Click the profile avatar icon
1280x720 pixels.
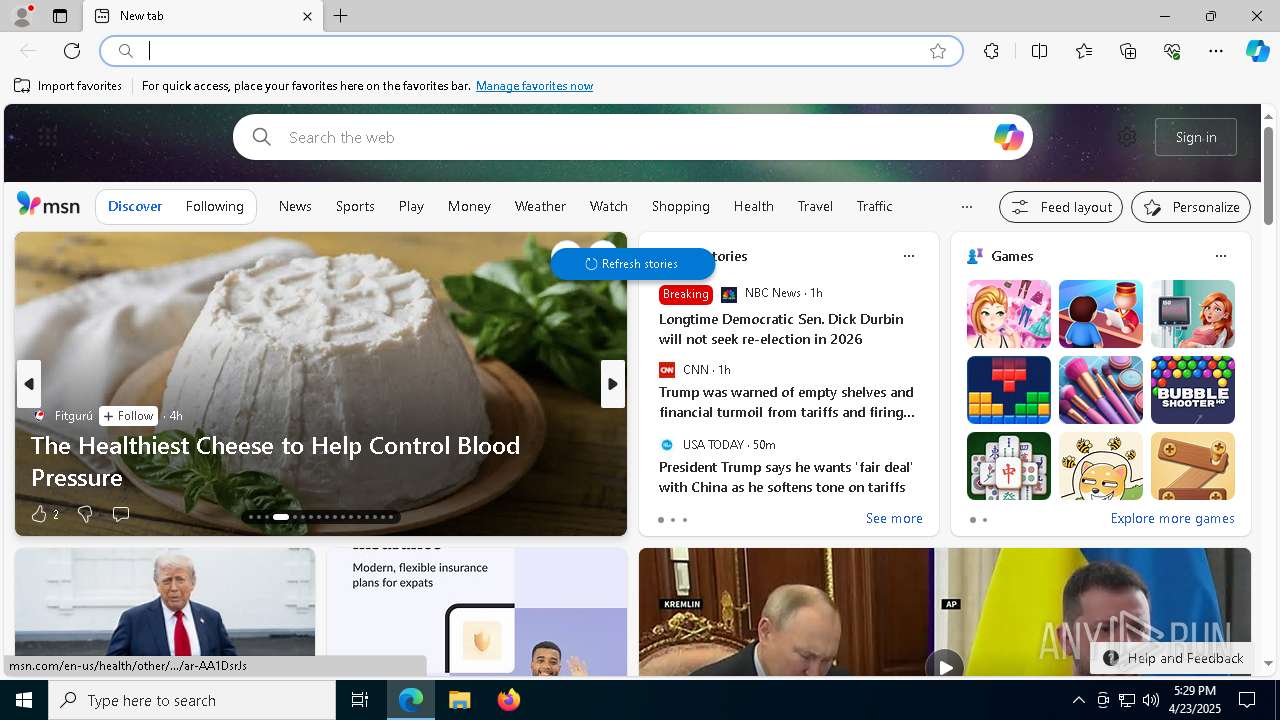(21, 16)
